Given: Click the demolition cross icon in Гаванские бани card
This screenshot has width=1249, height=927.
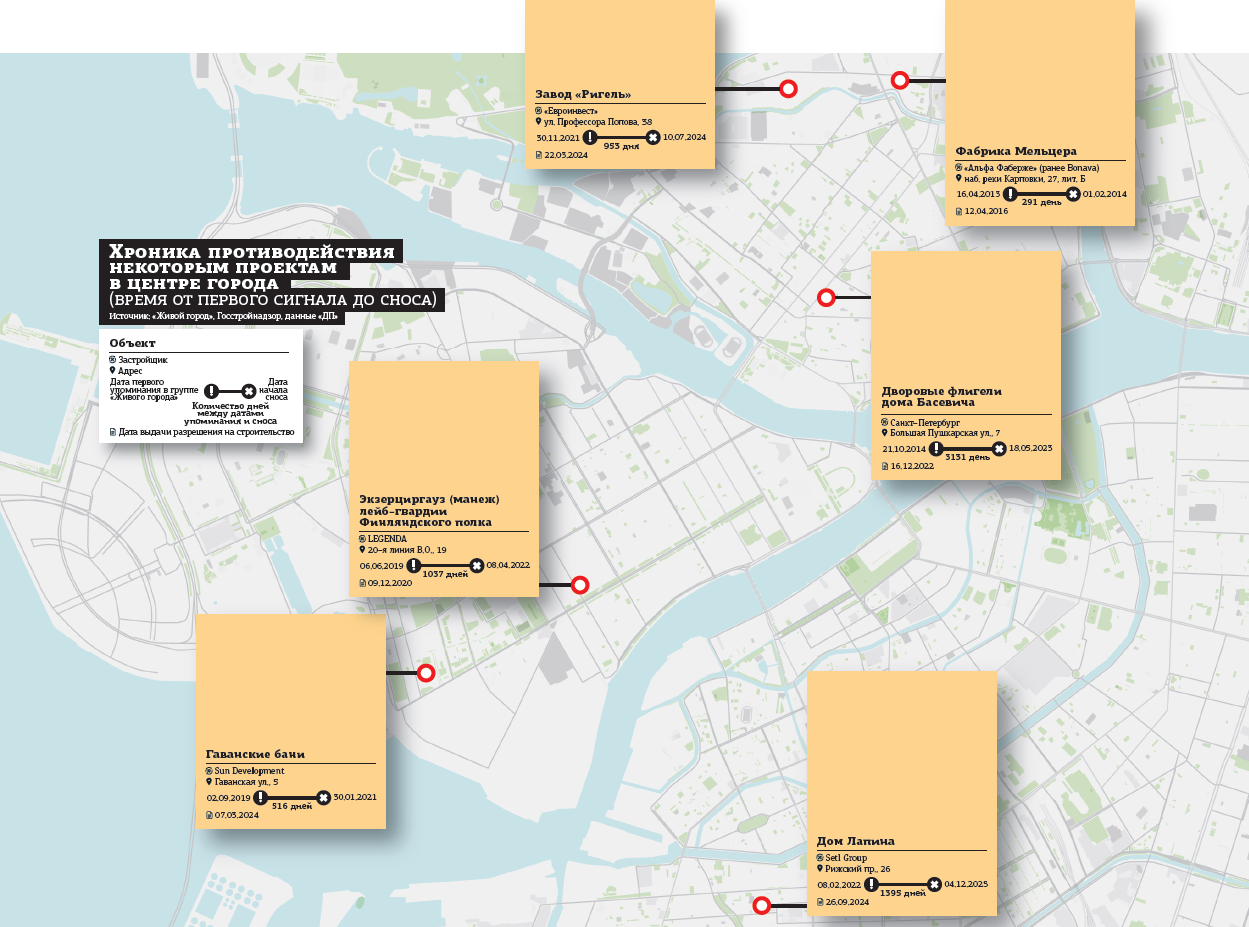Looking at the screenshot, I should tap(323, 798).
